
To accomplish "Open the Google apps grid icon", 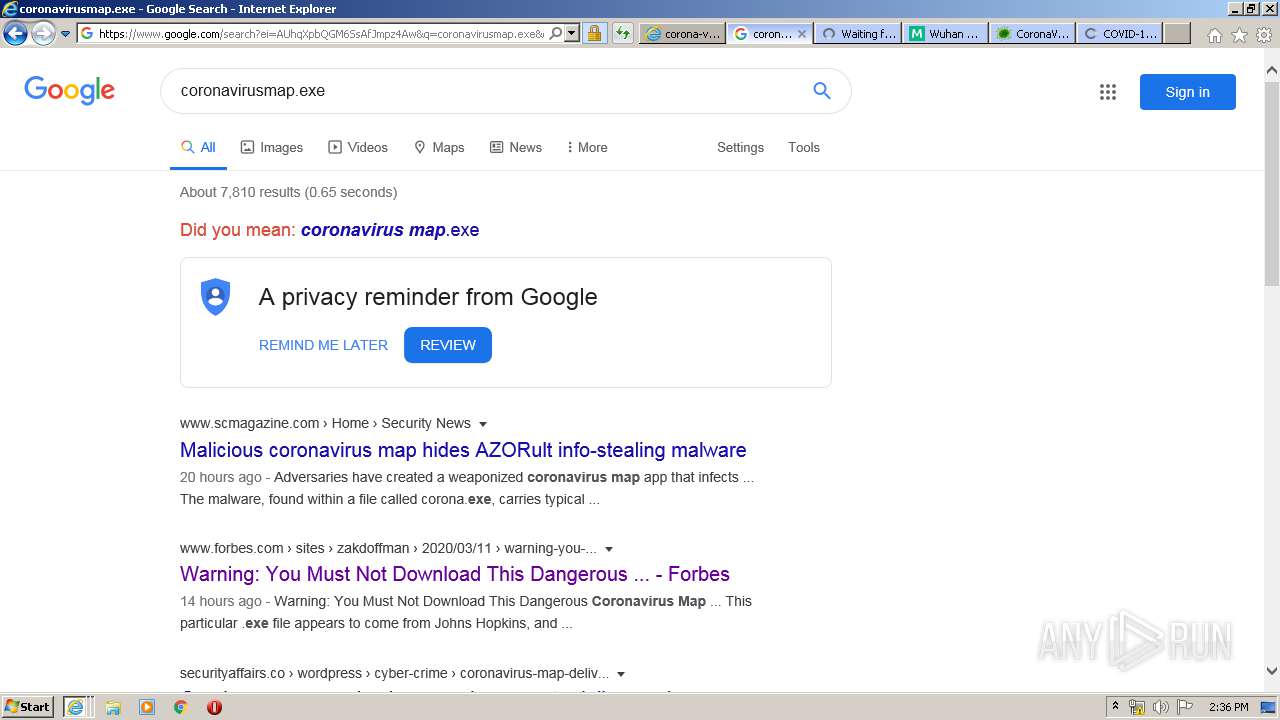I will coord(1108,92).
